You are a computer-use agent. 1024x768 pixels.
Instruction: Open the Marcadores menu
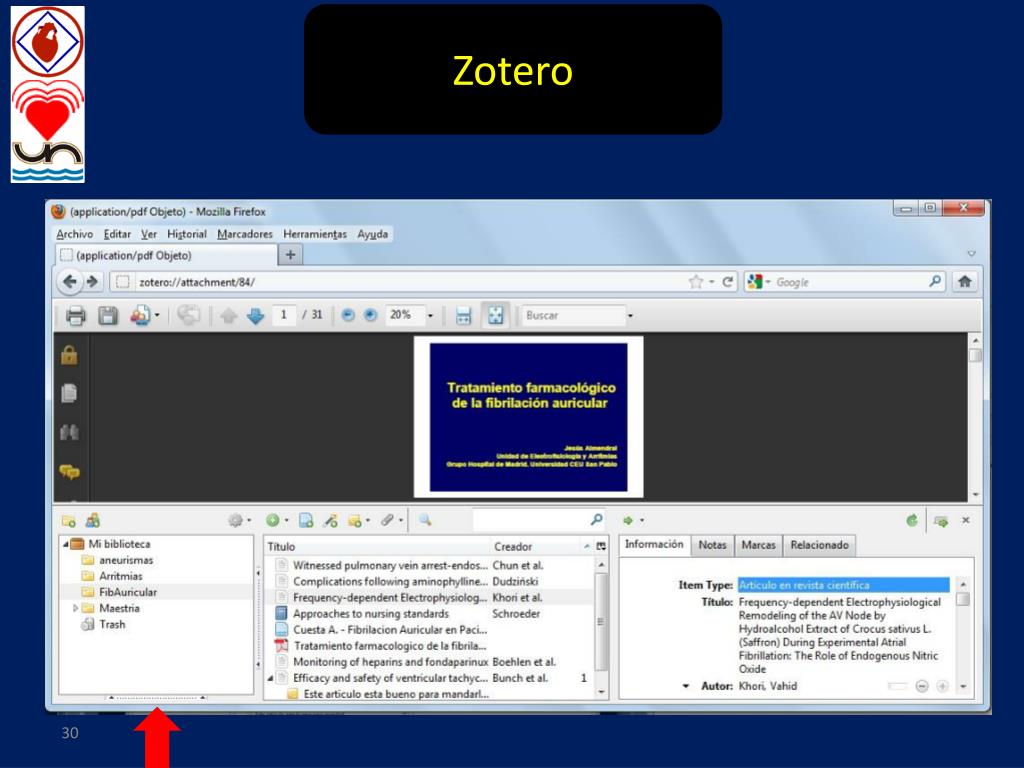click(x=245, y=234)
